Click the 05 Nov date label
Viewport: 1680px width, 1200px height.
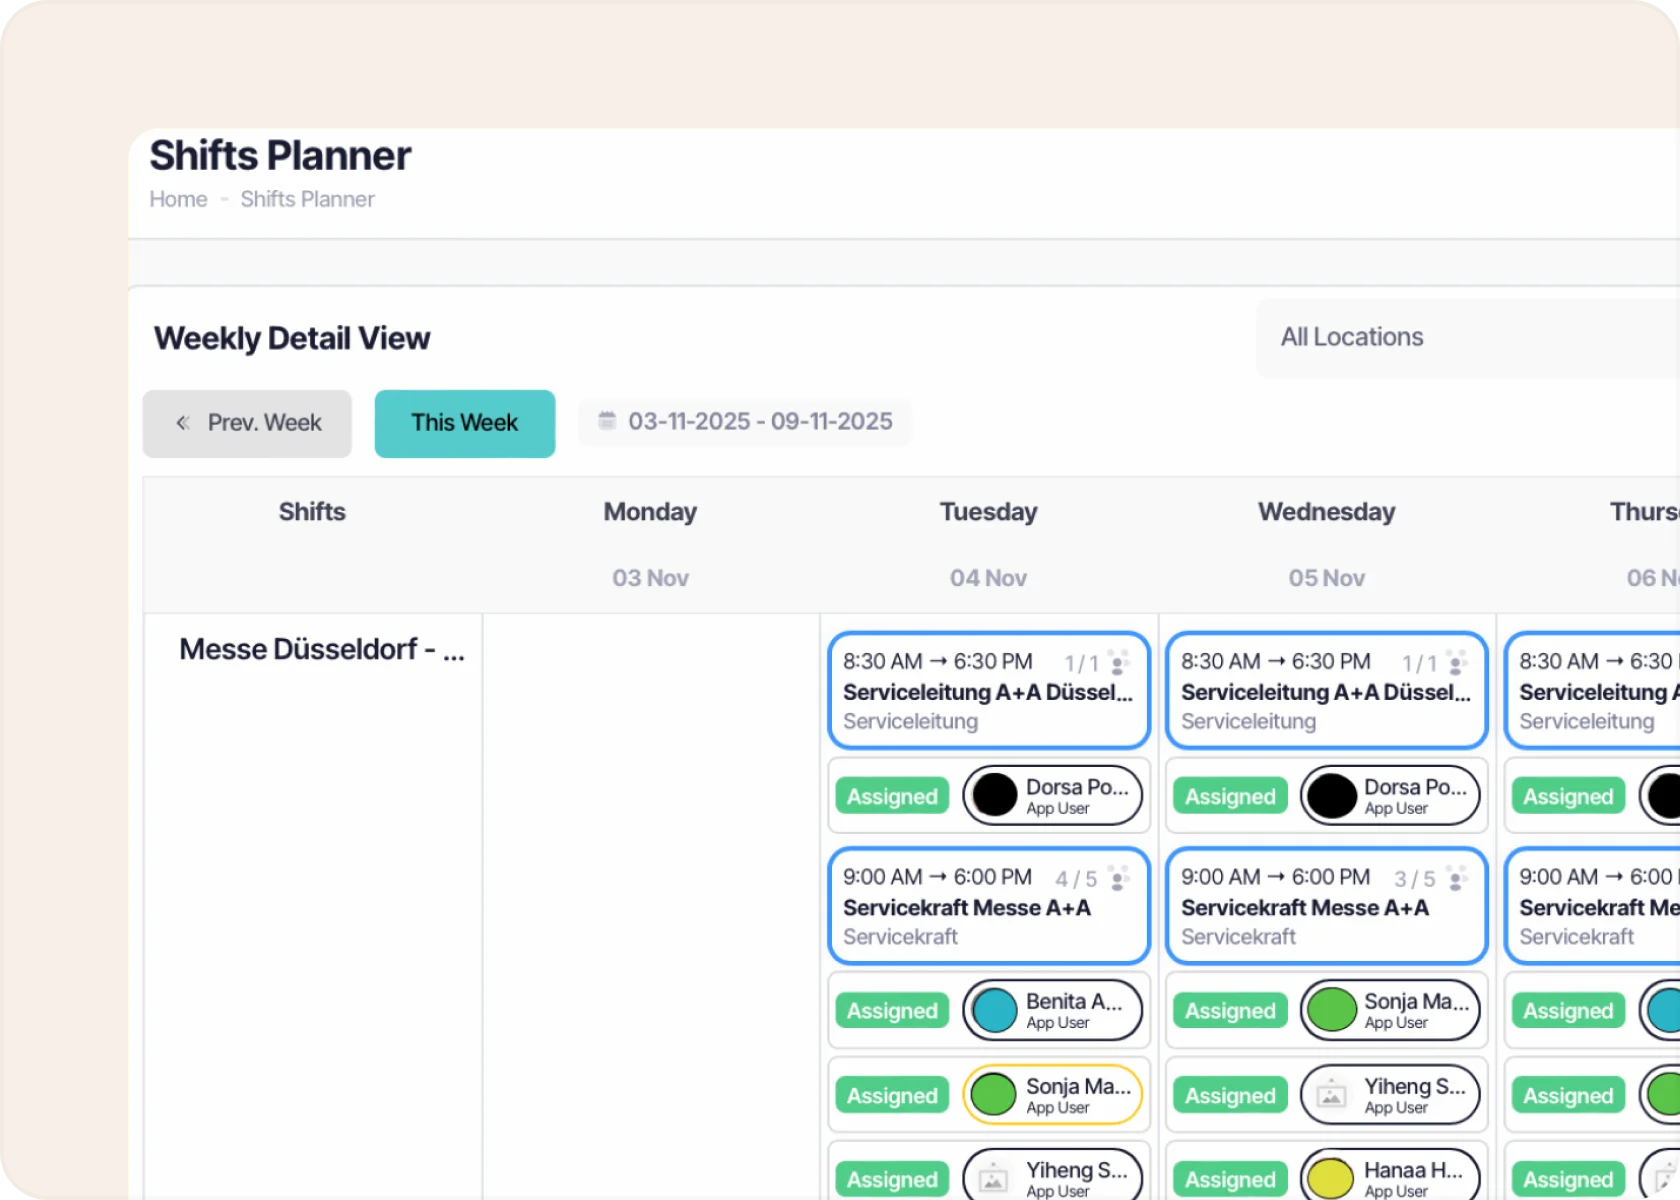pyautogui.click(x=1326, y=578)
